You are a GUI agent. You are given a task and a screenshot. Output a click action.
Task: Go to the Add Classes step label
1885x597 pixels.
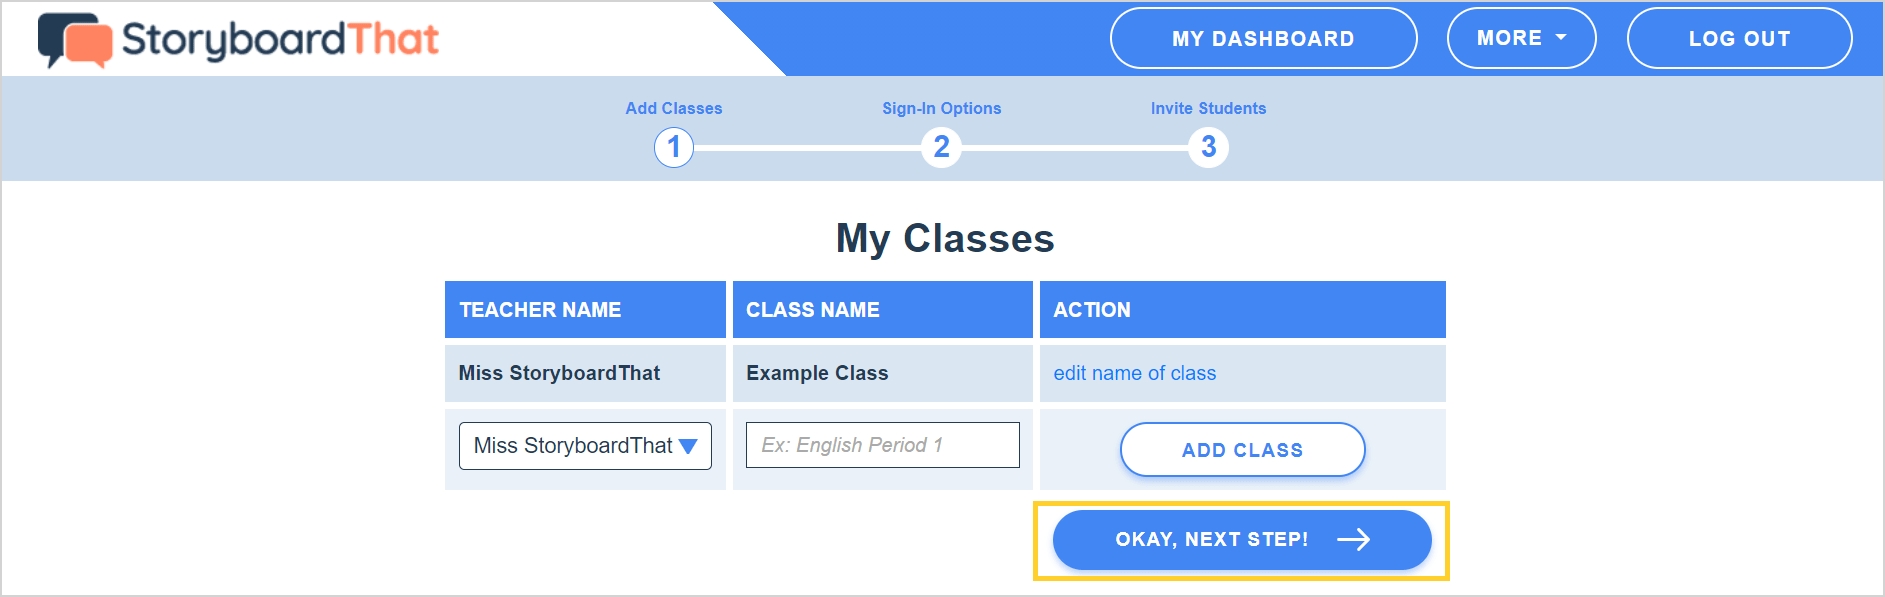click(674, 108)
